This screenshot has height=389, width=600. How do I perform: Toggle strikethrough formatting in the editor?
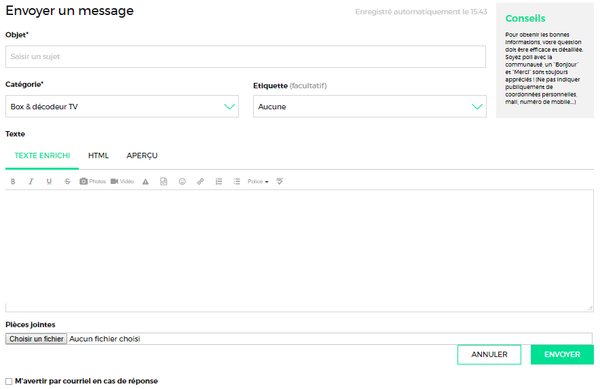[67, 181]
